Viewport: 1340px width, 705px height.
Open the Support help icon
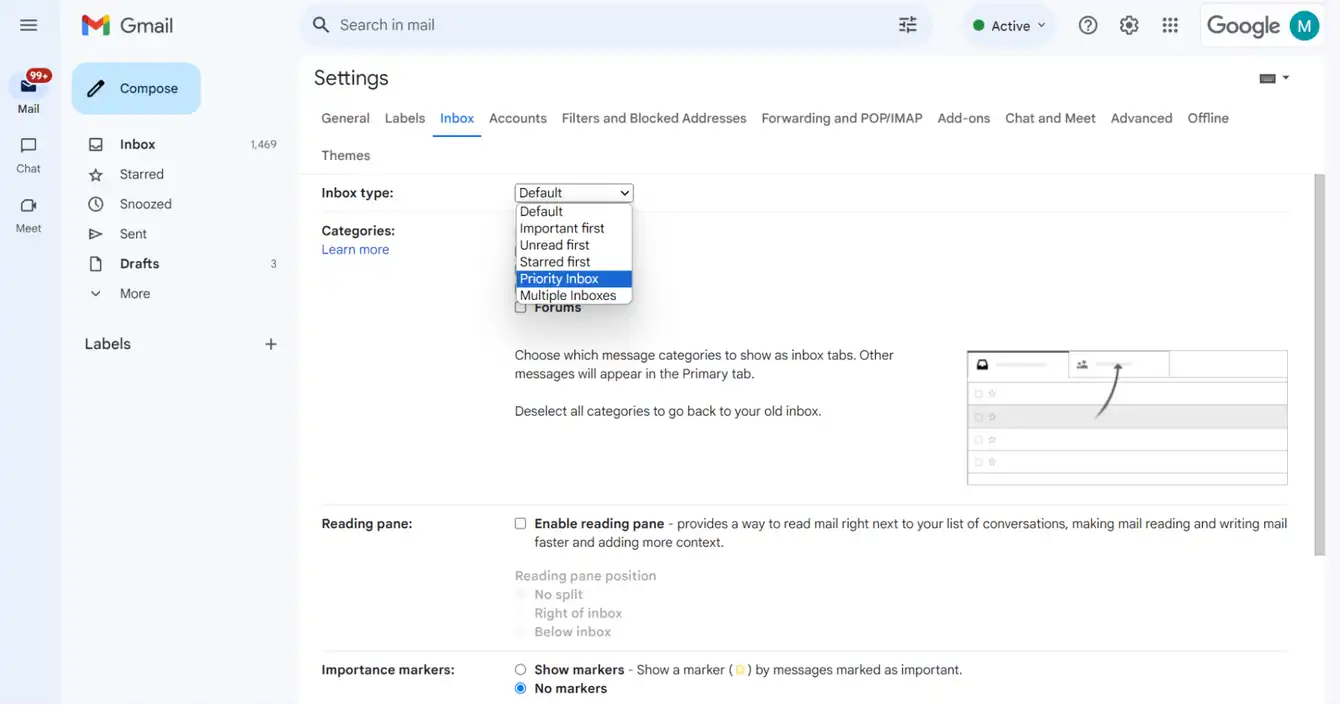point(1088,26)
